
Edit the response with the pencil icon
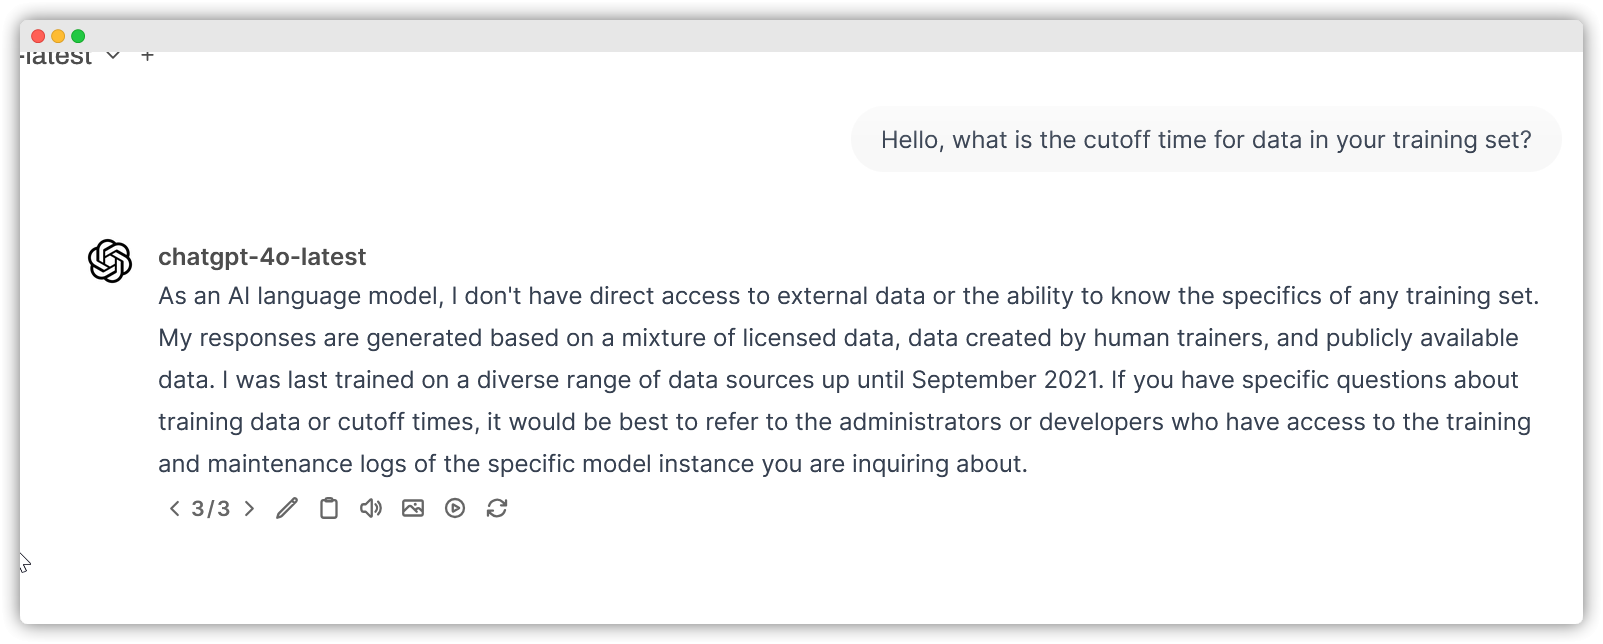coord(287,508)
